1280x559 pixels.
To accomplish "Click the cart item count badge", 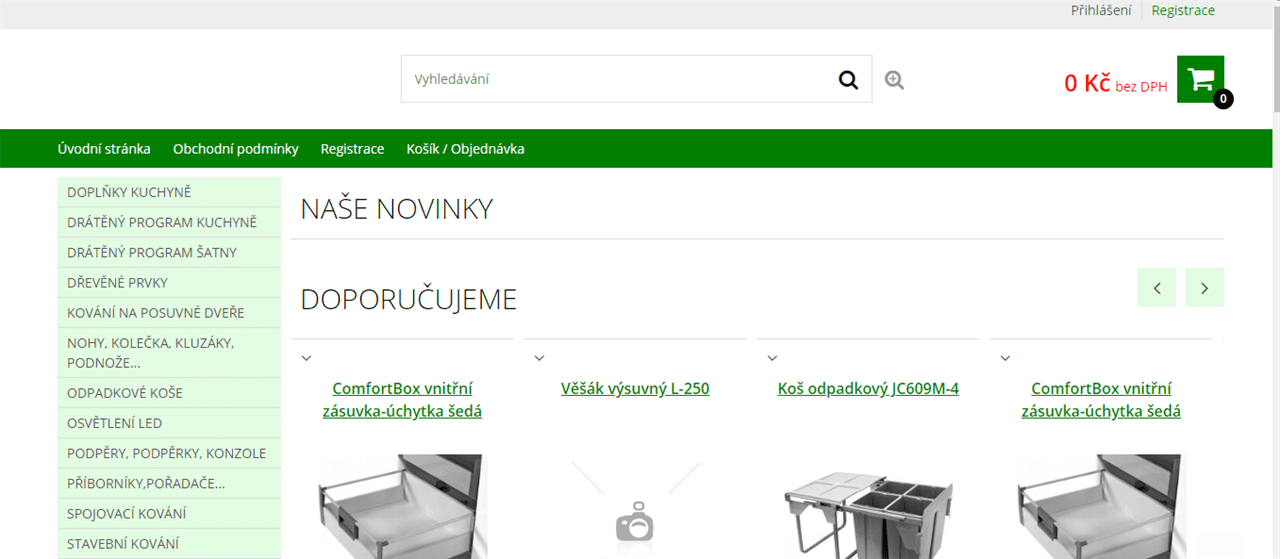I will [1223, 99].
